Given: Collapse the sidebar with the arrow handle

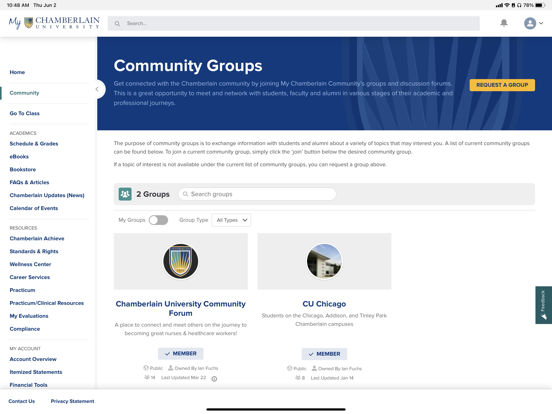Looking at the screenshot, I should [x=97, y=89].
